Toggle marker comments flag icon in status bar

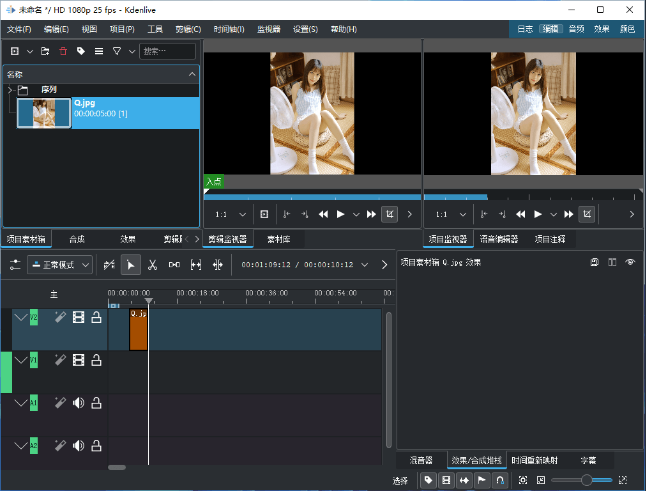(x=482, y=480)
